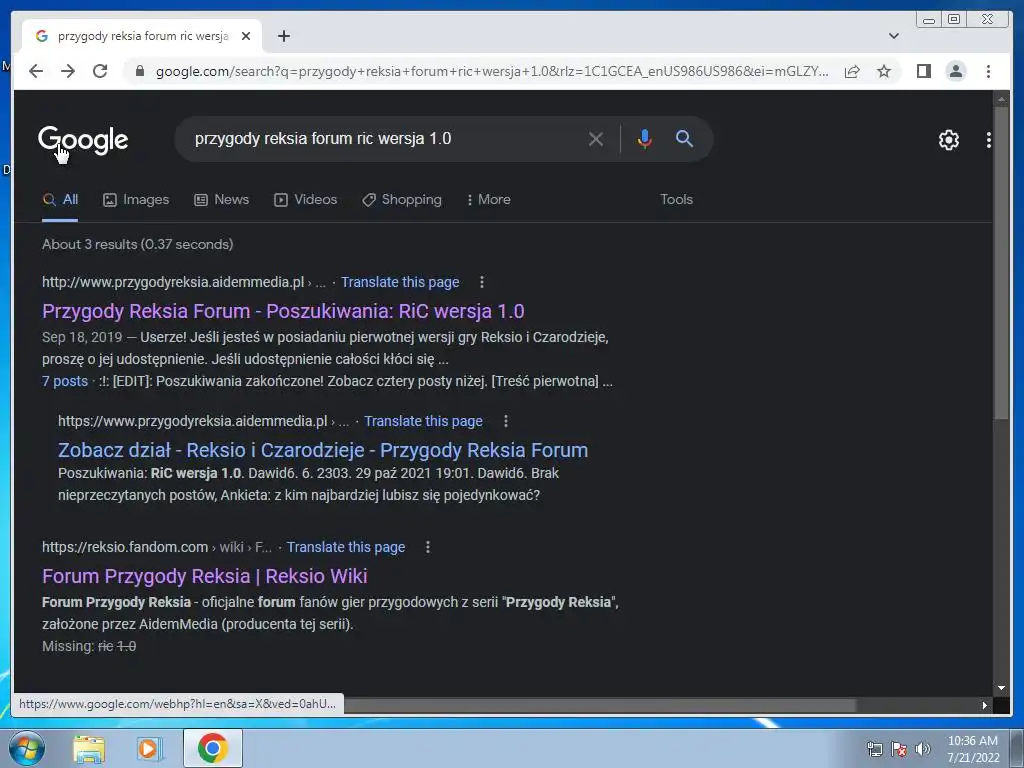The image size is (1024, 768).
Task: Submit search with the magnifier icon
Action: click(x=684, y=138)
